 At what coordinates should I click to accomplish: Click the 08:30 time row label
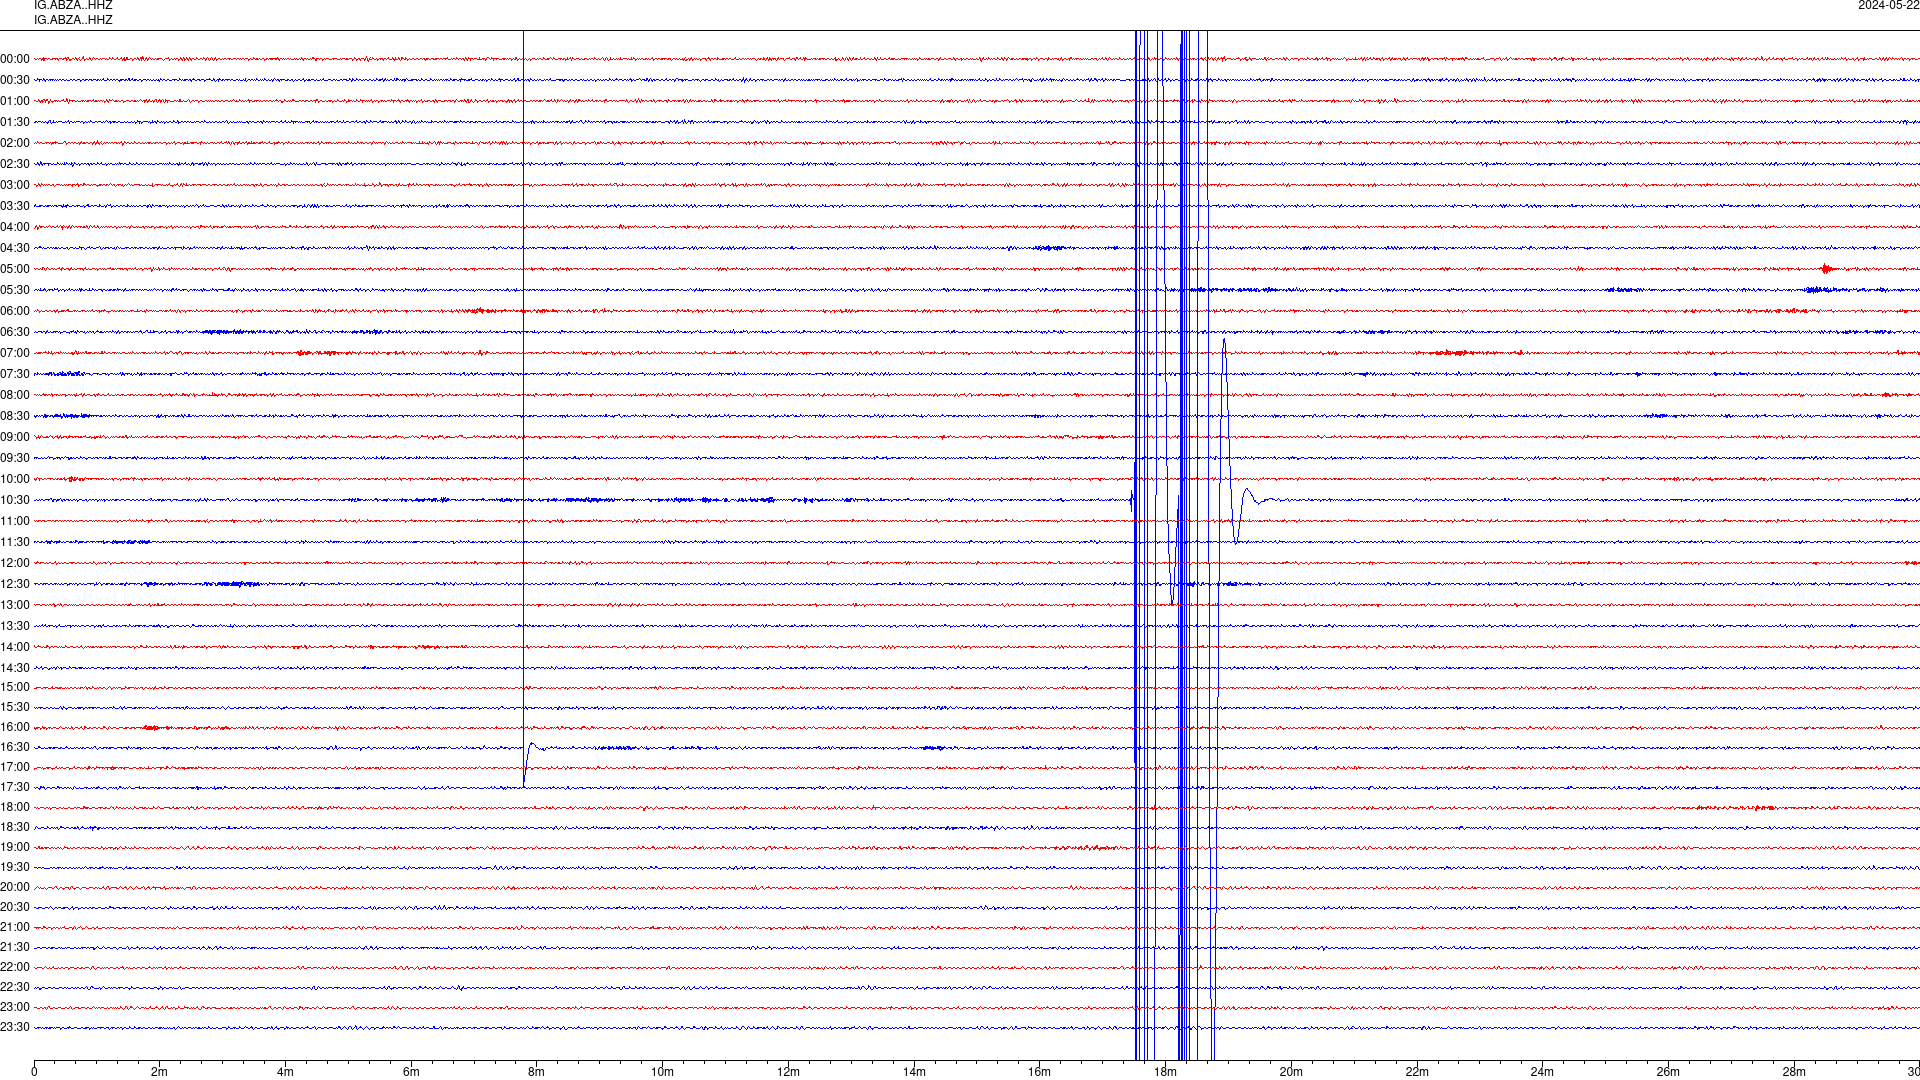click(x=15, y=416)
